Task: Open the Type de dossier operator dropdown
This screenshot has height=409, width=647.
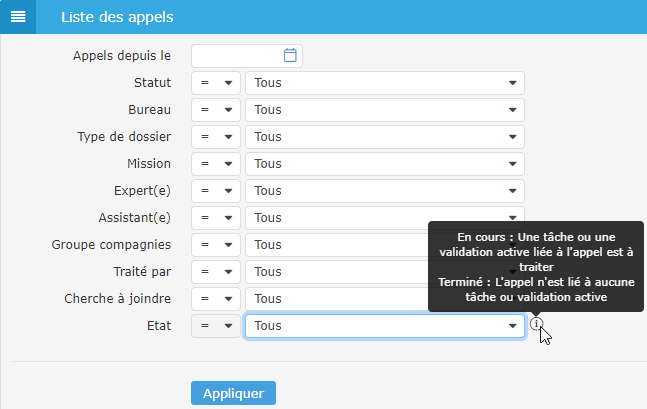Action: coord(215,137)
